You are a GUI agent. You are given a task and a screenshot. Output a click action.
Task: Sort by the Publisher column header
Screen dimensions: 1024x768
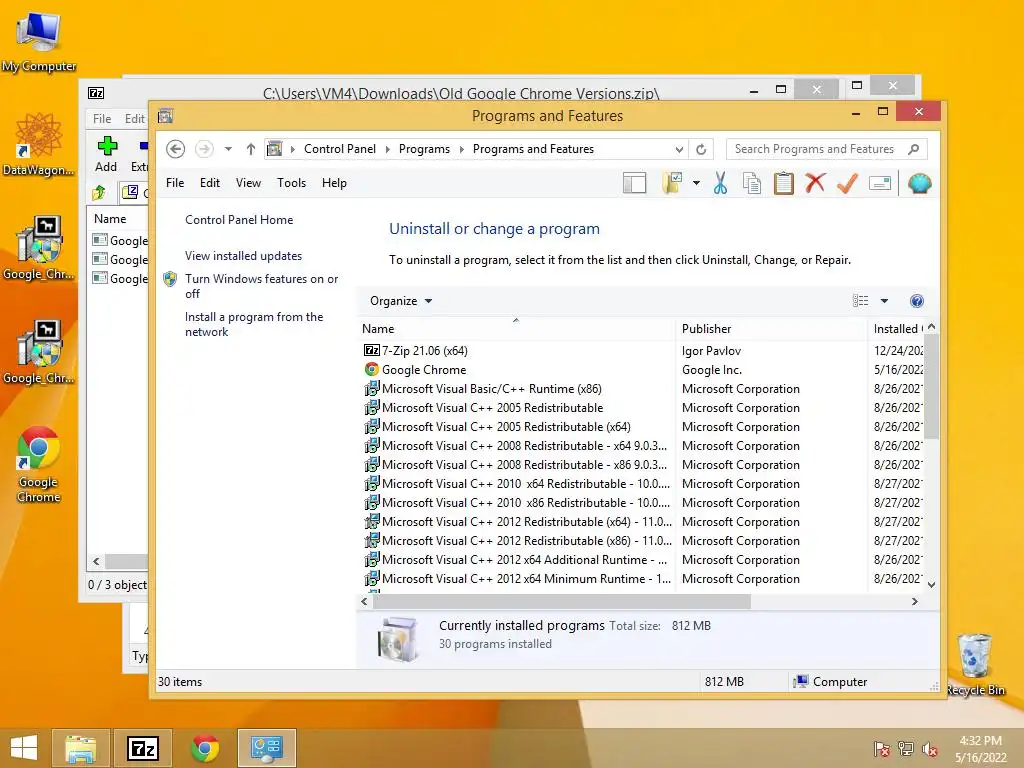[771, 328]
